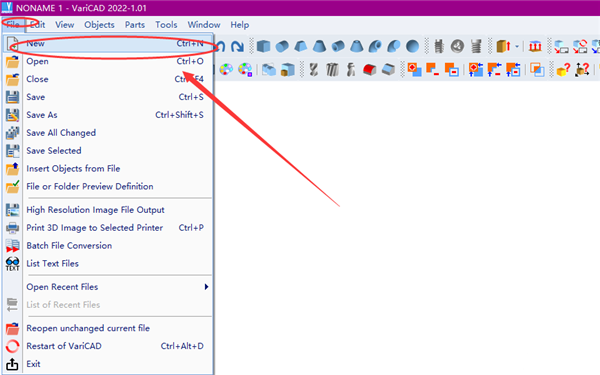The height and width of the screenshot is (375, 600).
Task: Choose Save from the File menu
Action: click(108, 97)
